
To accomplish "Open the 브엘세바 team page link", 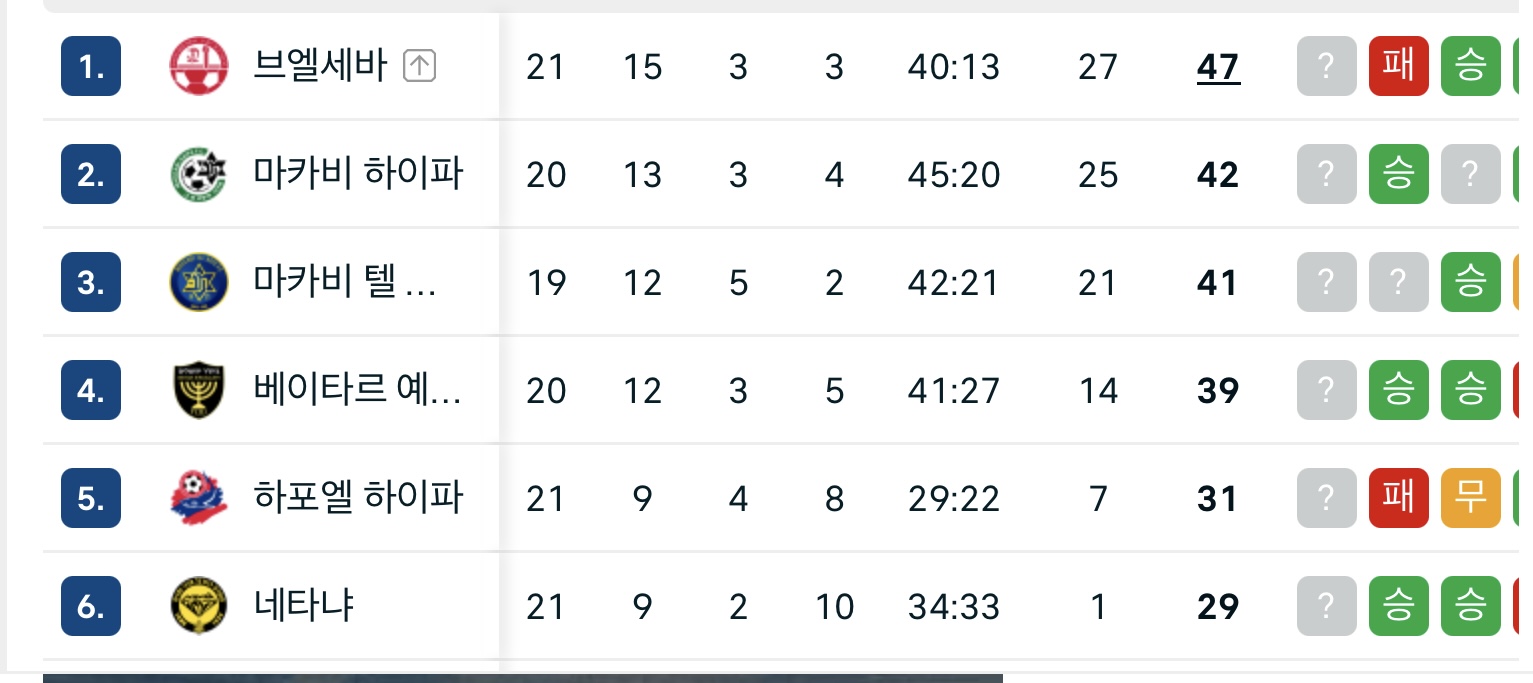I will click(x=320, y=67).
